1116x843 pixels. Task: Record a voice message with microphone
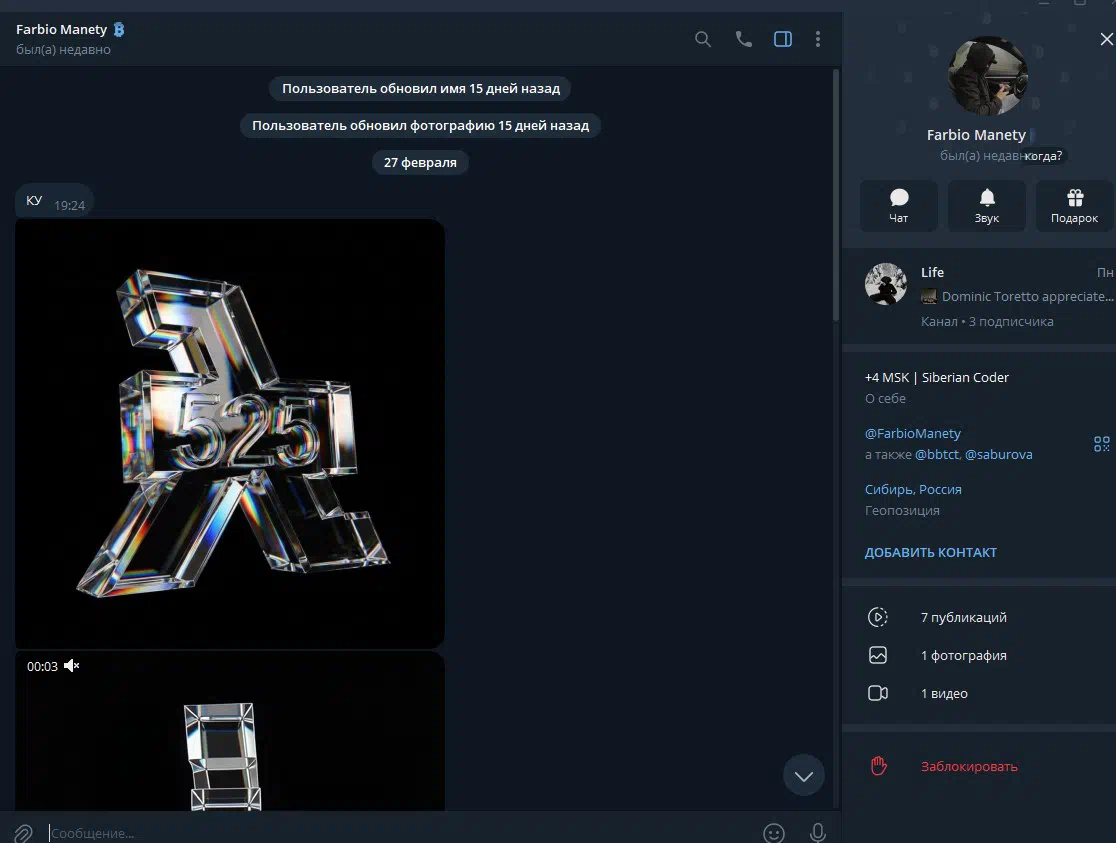click(x=818, y=832)
